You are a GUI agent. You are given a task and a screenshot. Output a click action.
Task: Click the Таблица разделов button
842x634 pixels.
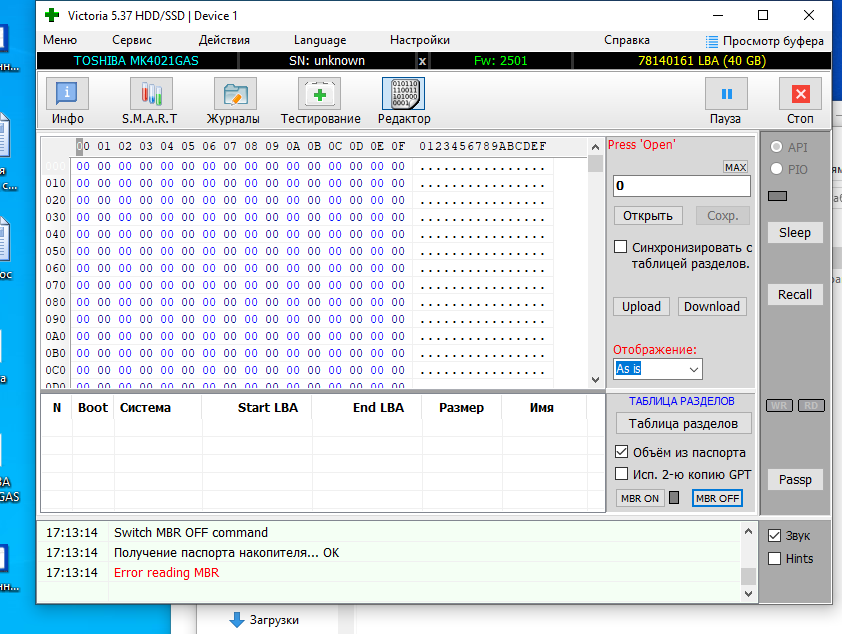[684, 424]
